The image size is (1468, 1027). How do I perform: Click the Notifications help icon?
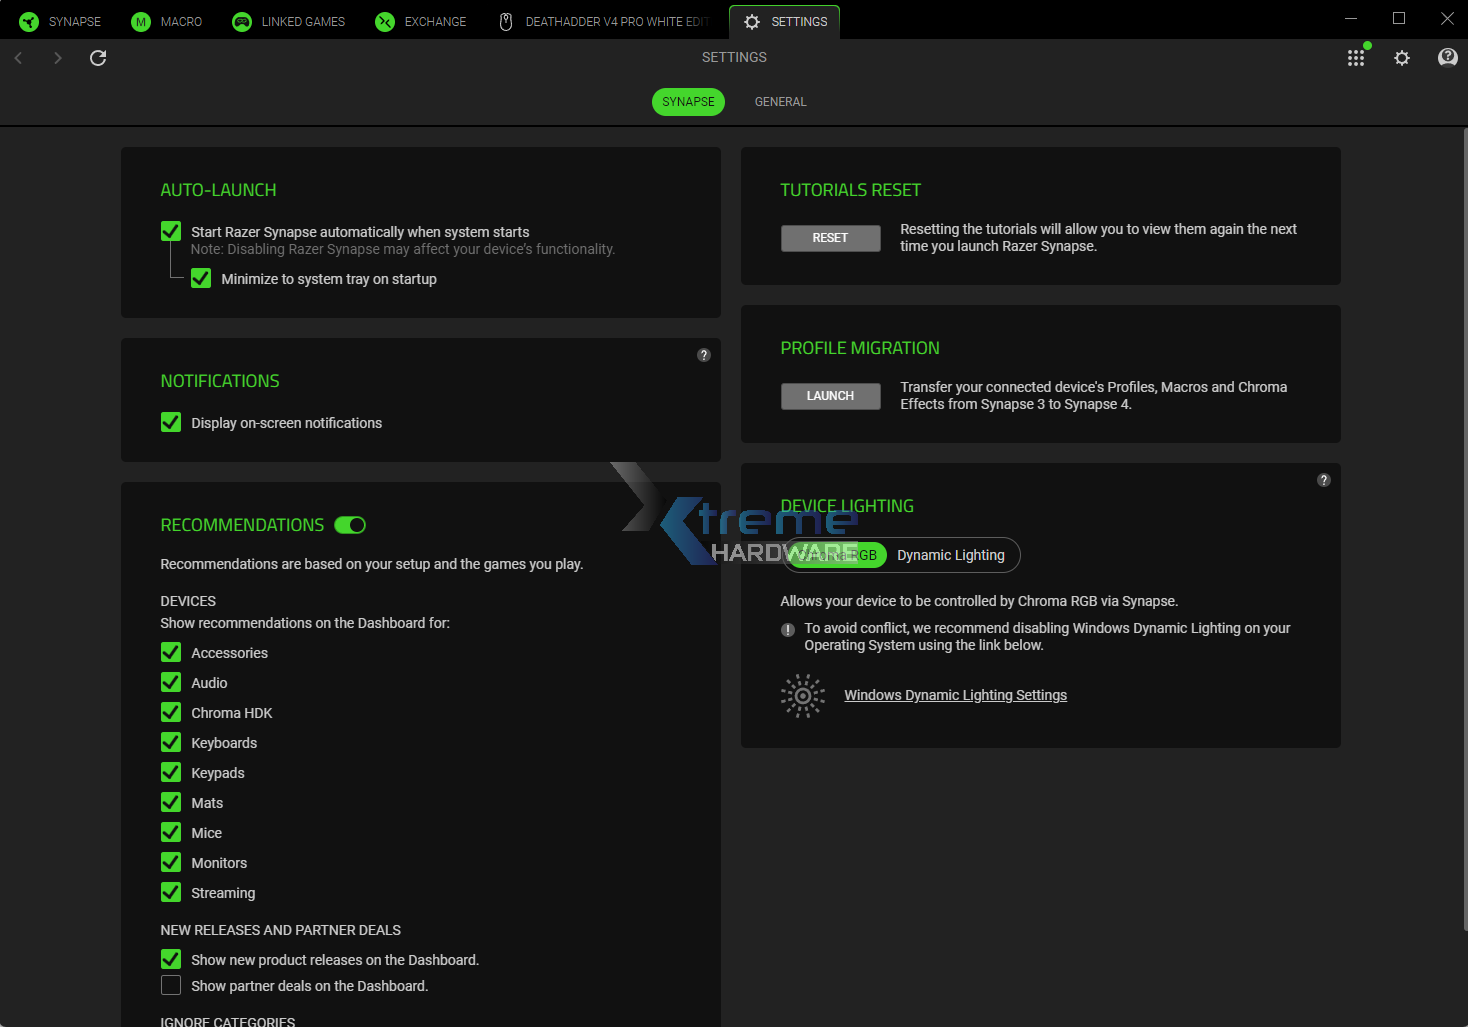point(703,354)
